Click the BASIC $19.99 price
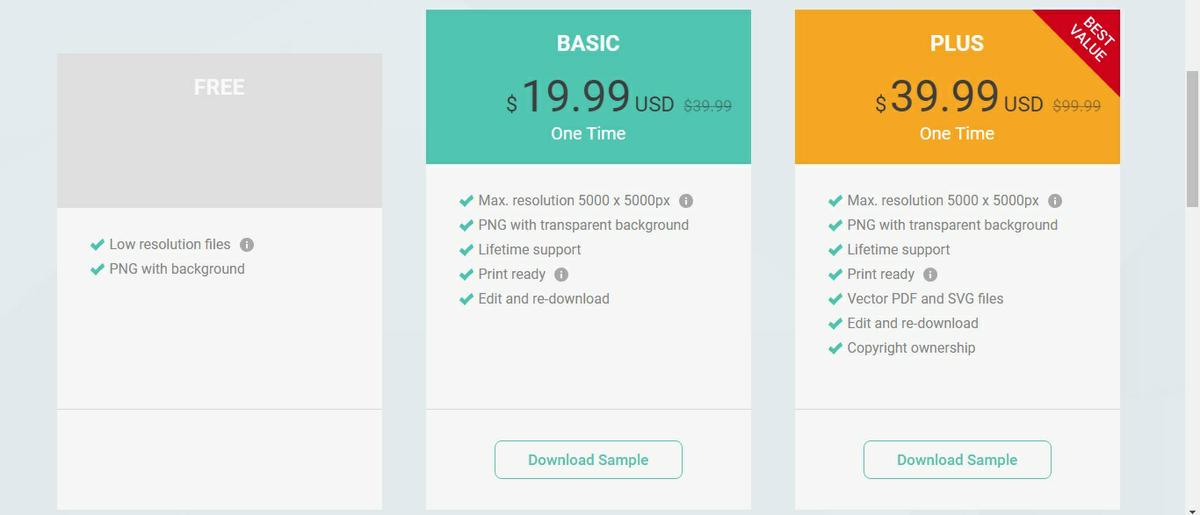 click(x=575, y=97)
